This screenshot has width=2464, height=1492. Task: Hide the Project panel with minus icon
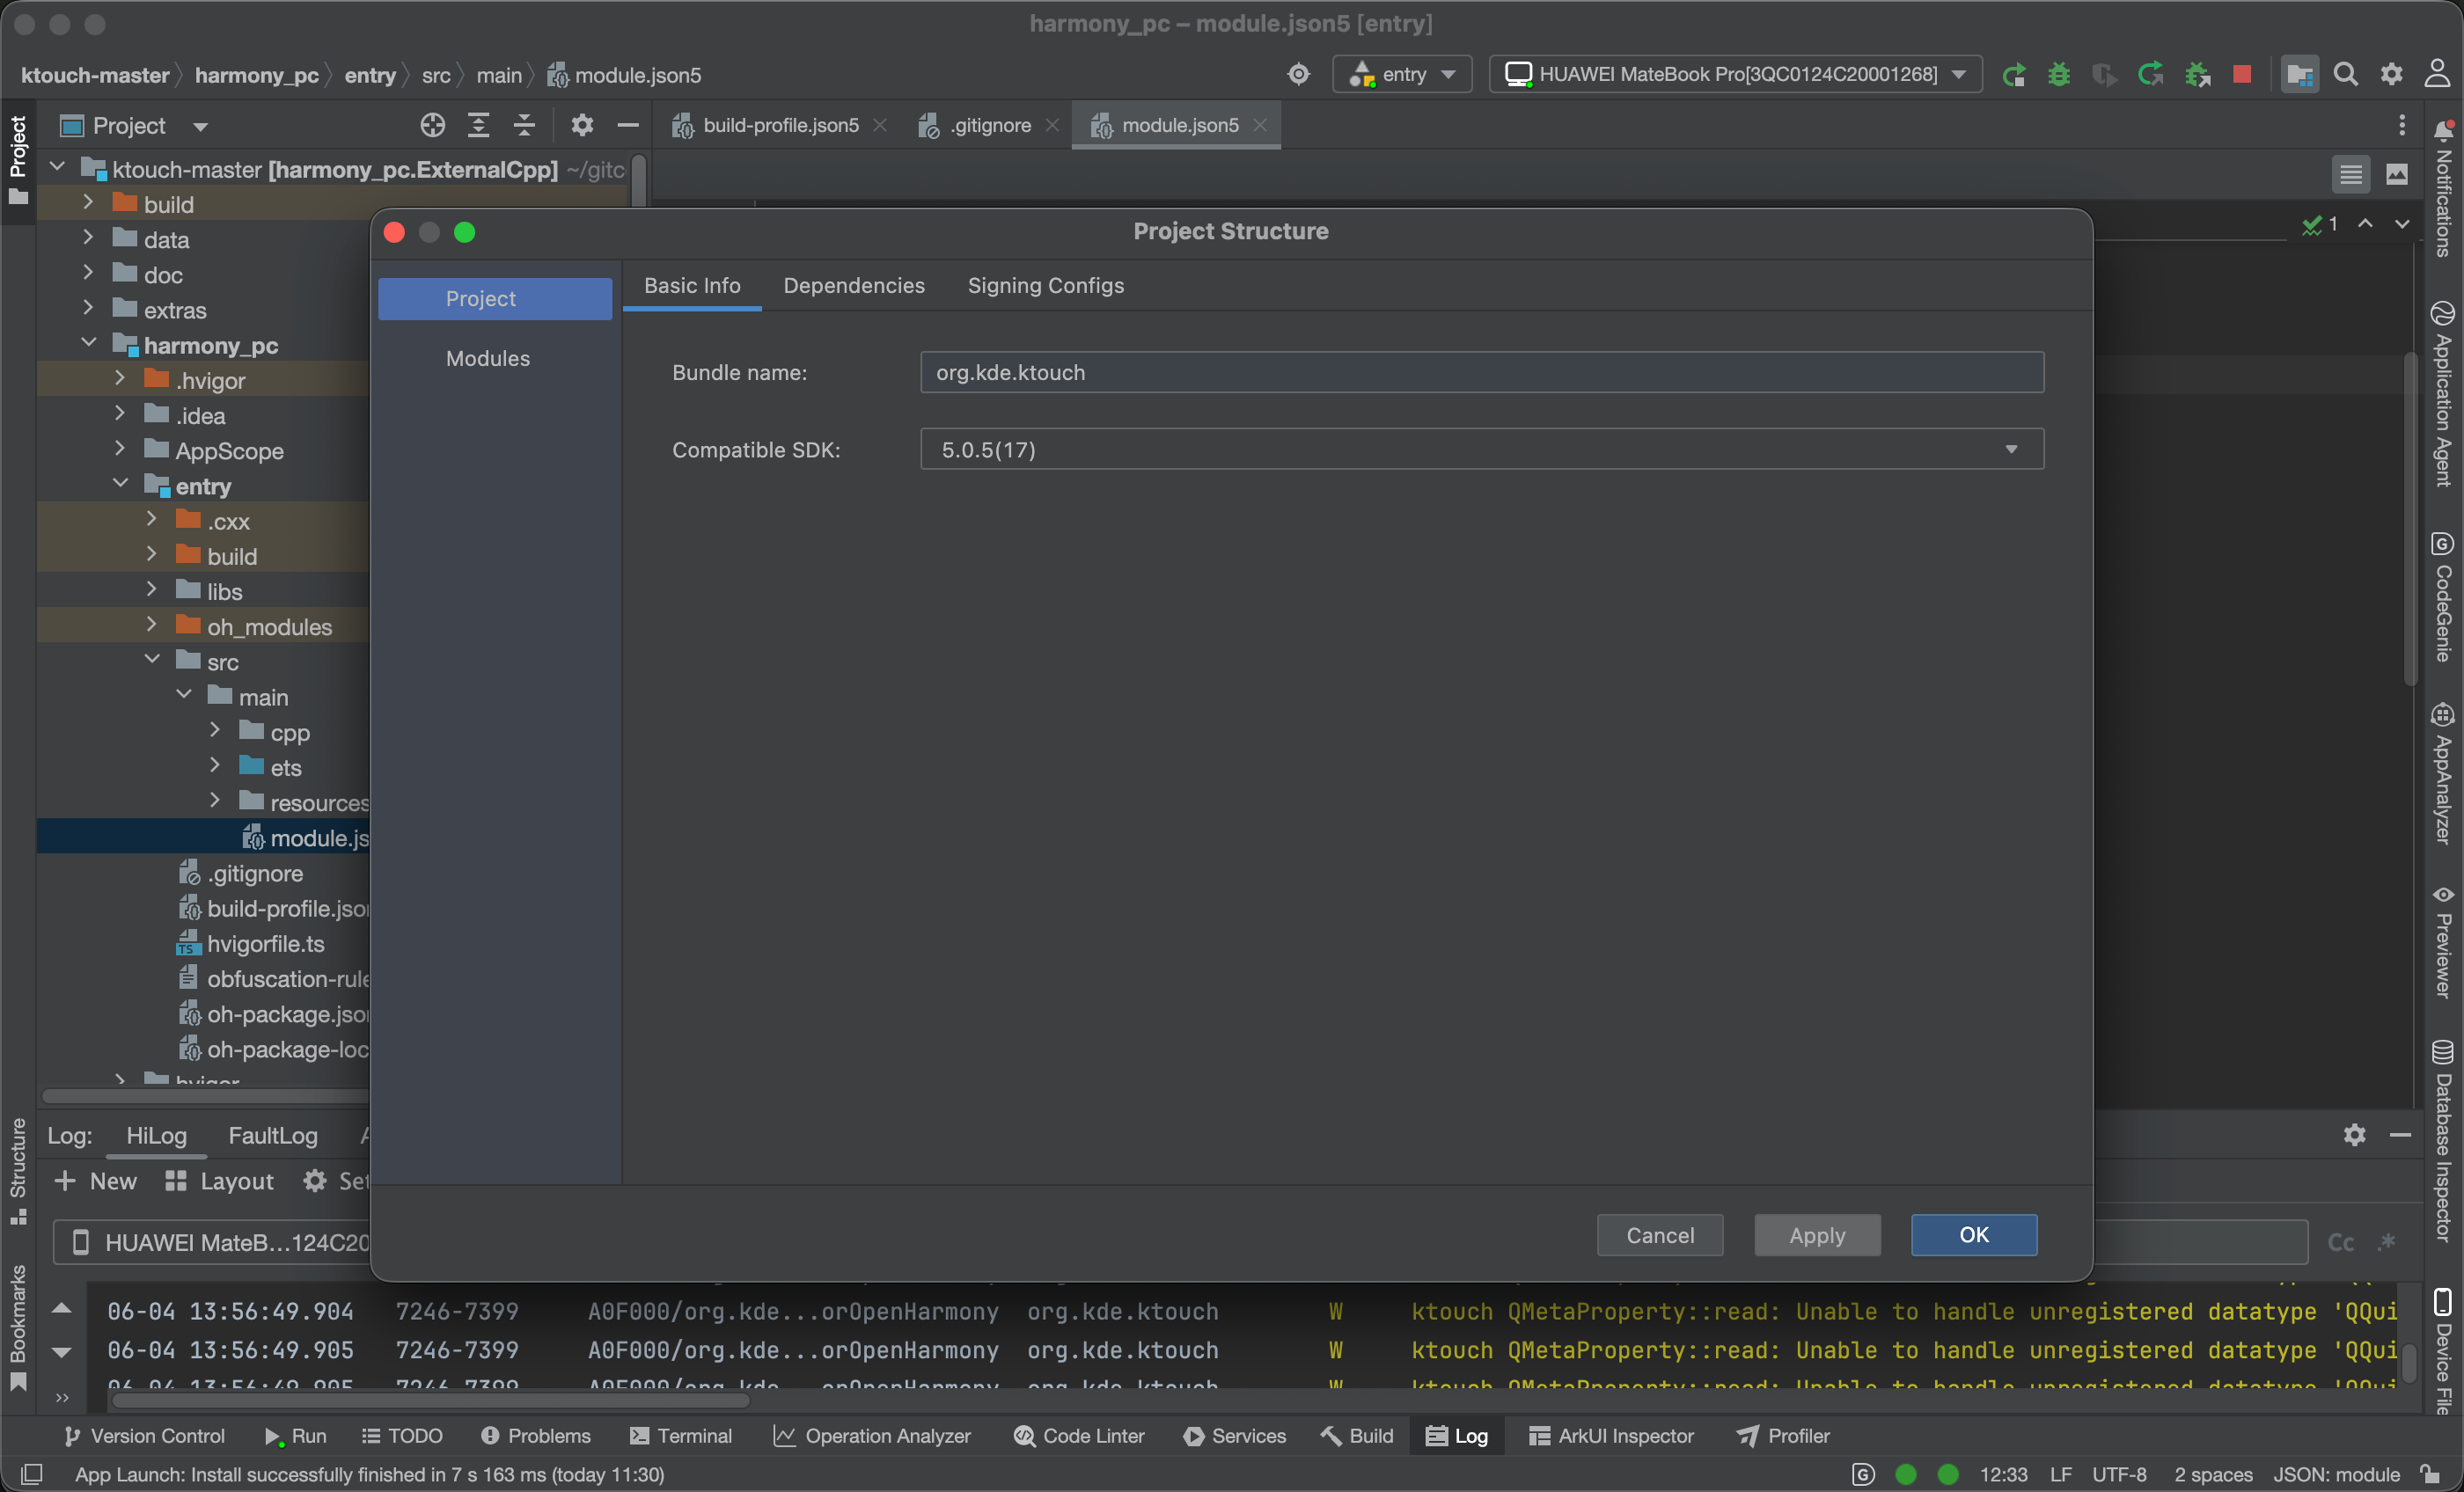click(628, 125)
